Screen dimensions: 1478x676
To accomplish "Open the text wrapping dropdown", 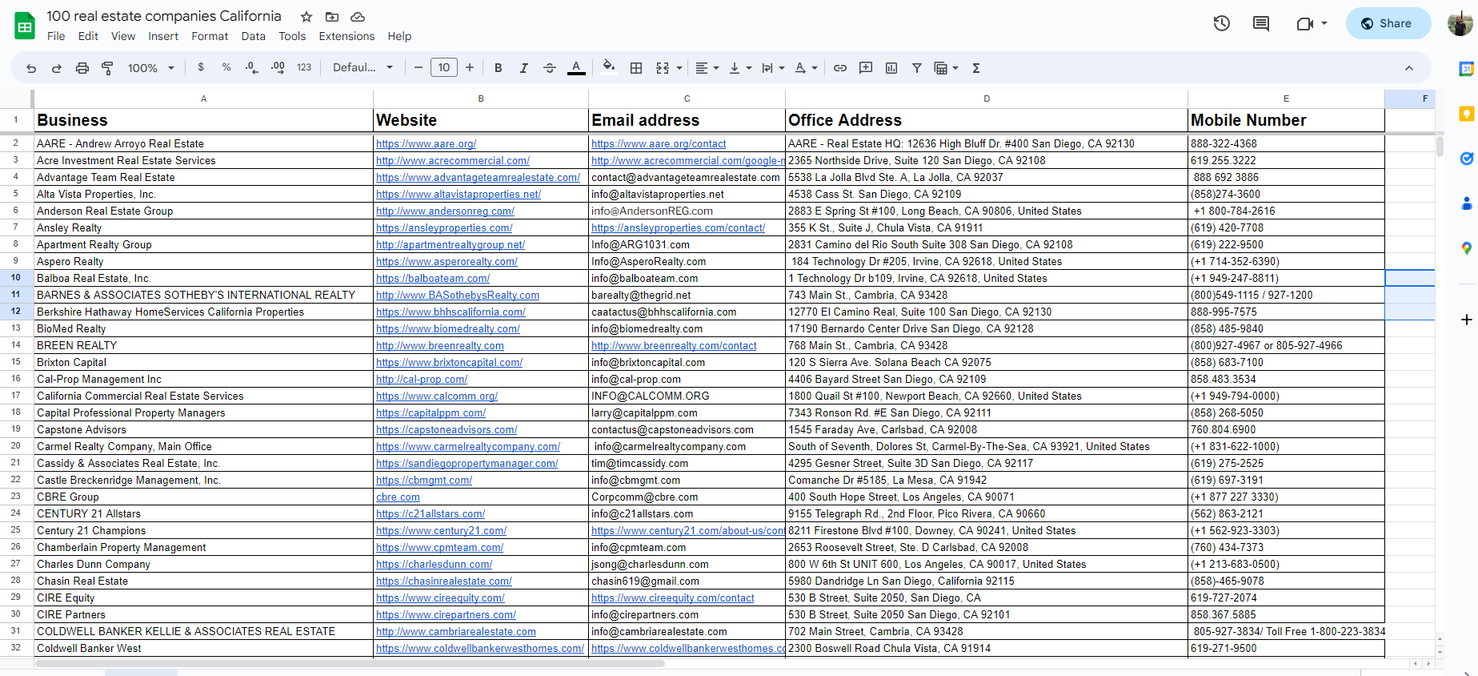I will [773, 68].
